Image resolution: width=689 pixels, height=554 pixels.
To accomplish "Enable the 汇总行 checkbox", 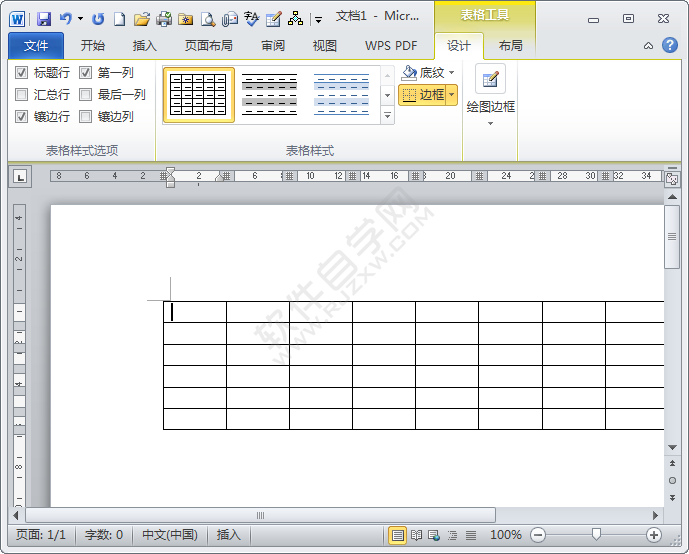I will pyautogui.click(x=22, y=95).
